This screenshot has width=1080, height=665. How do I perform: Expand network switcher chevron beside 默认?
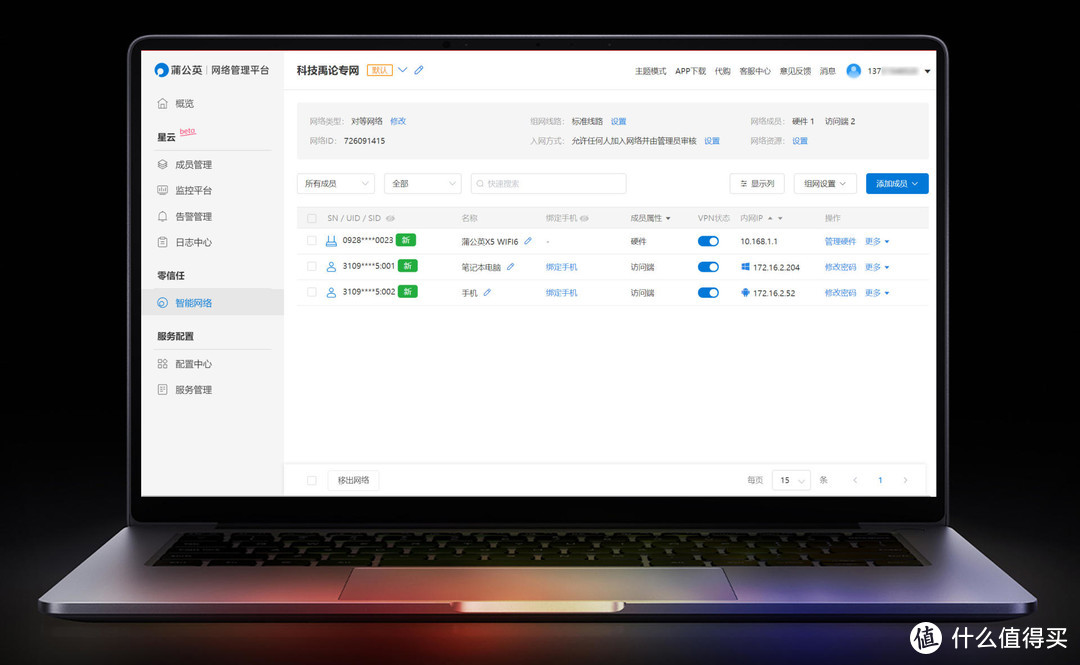click(403, 70)
